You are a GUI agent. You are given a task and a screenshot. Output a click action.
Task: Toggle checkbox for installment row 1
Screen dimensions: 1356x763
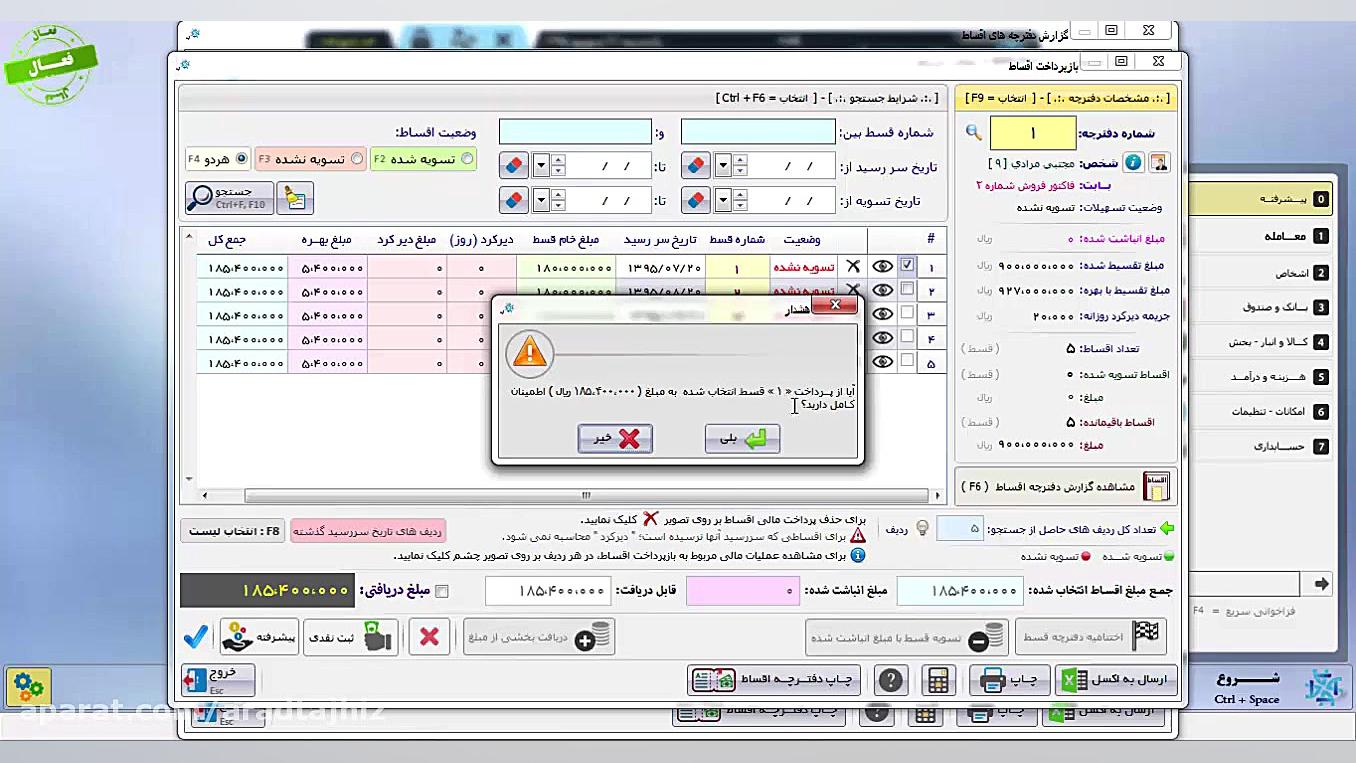click(907, 266)
